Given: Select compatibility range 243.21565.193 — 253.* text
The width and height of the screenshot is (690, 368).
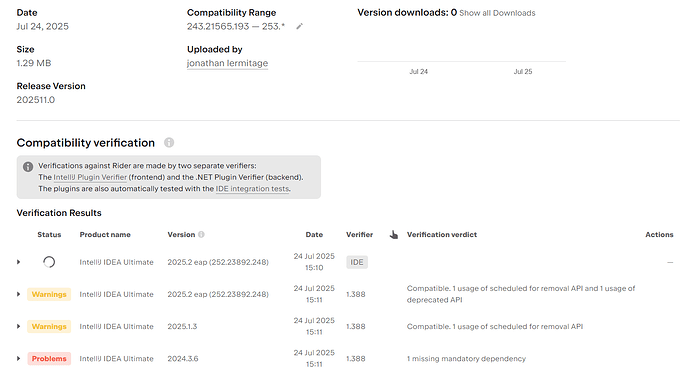Looking at the screenshot, I should pyautogui.click(x=236, y=26).
